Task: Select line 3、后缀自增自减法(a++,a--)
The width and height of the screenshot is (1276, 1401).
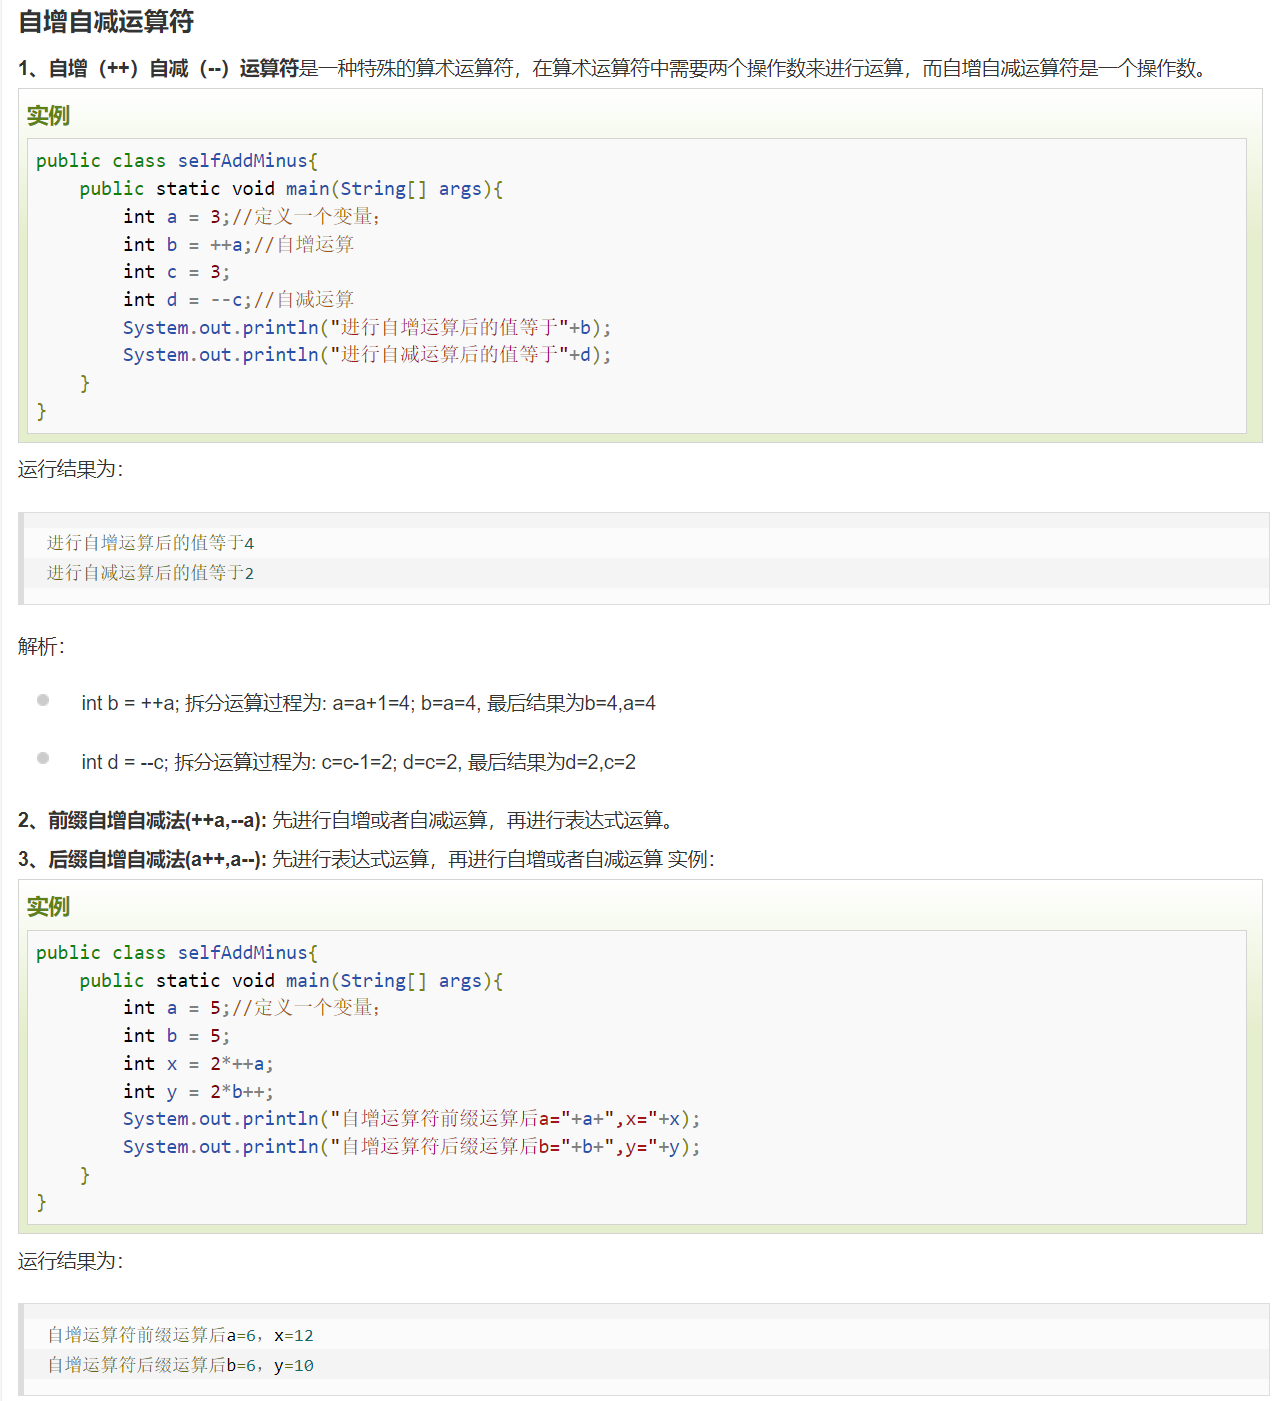Action: pos(366,860)
